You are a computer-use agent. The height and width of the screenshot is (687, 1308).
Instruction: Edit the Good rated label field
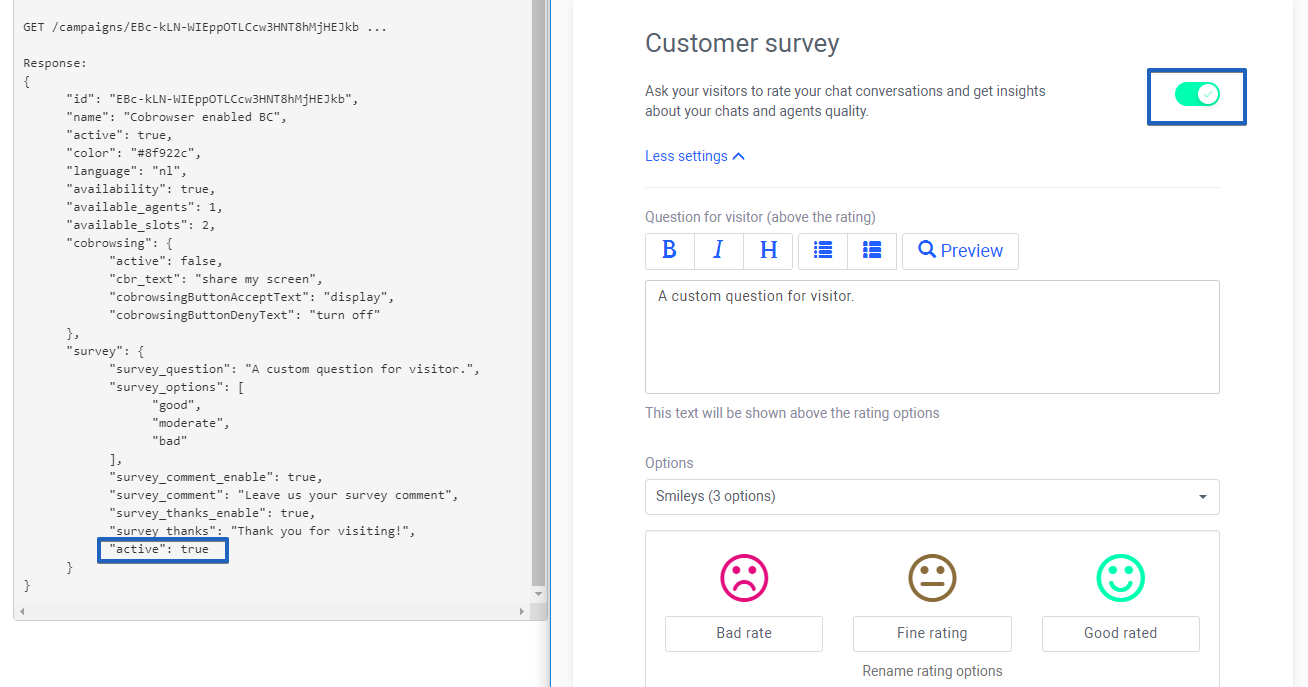point(1120,633)
